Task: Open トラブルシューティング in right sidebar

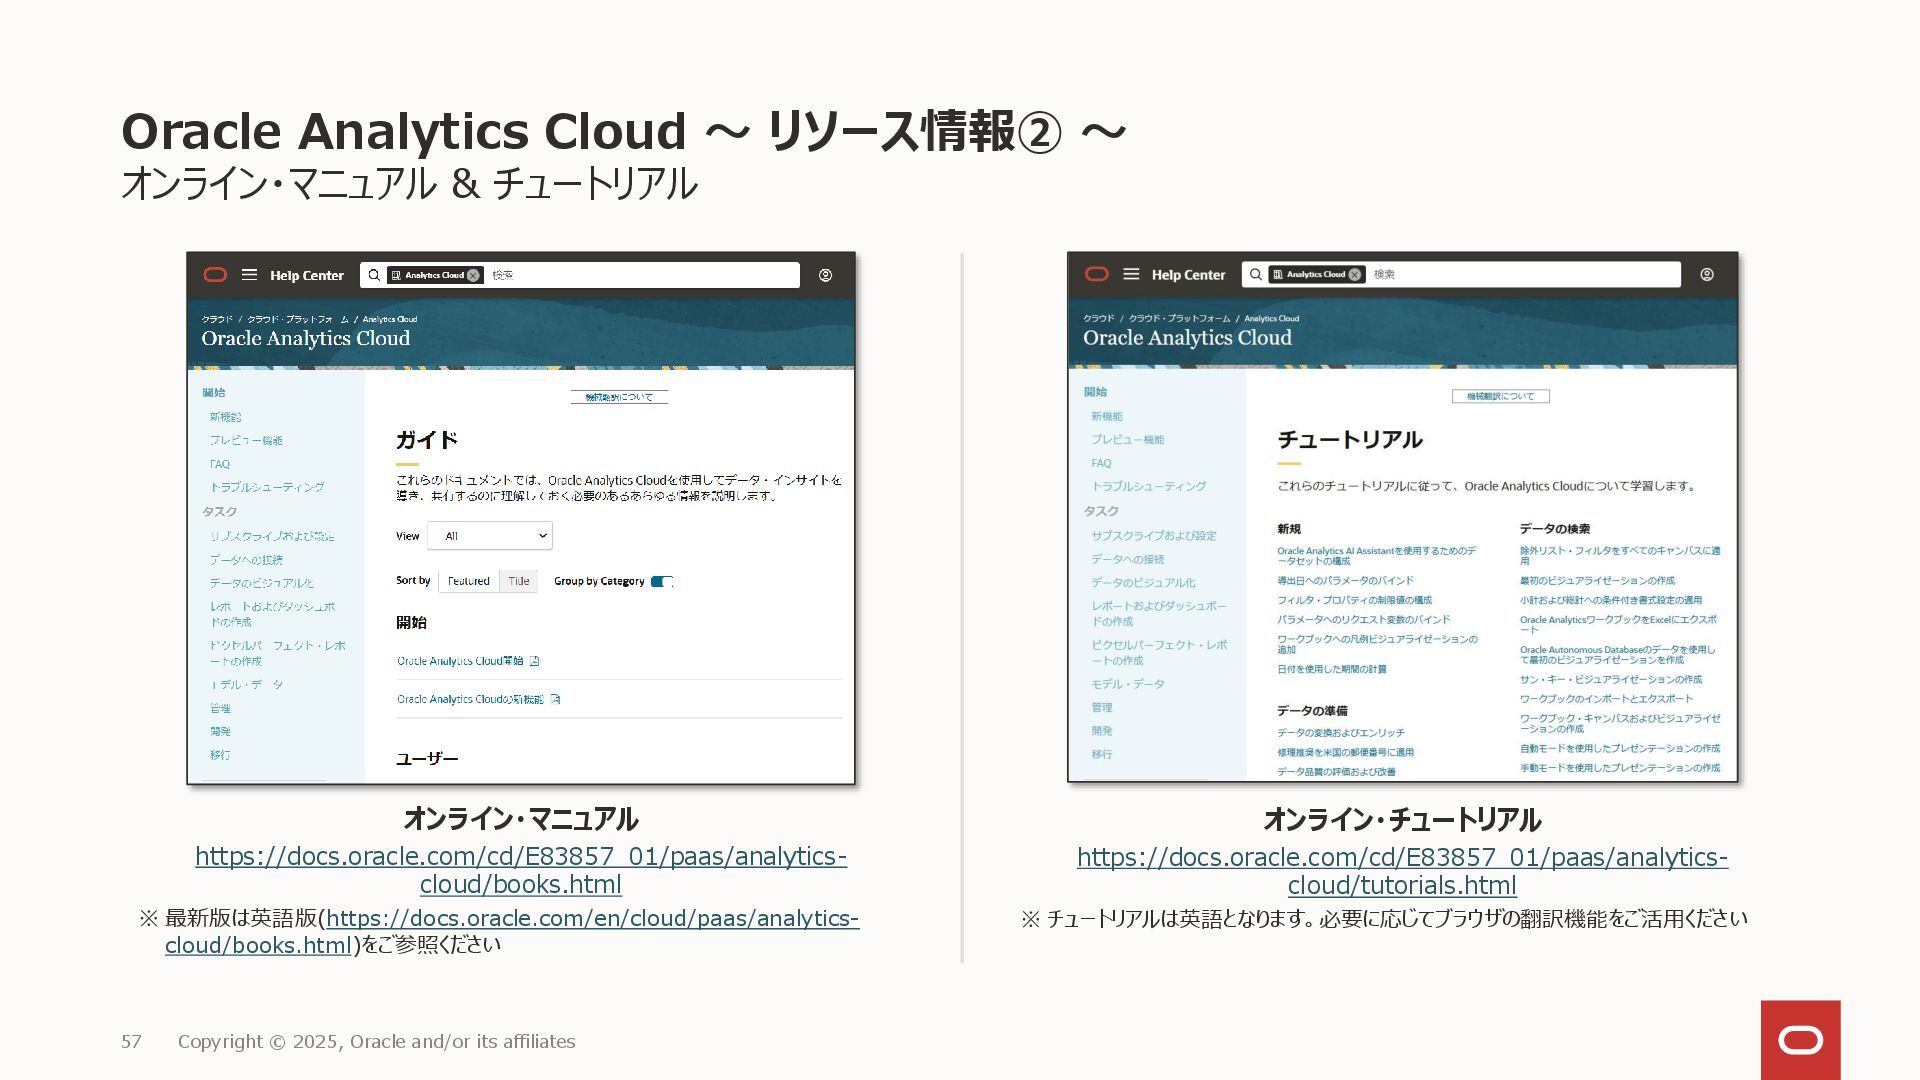Action: (x=1148, y=486)
